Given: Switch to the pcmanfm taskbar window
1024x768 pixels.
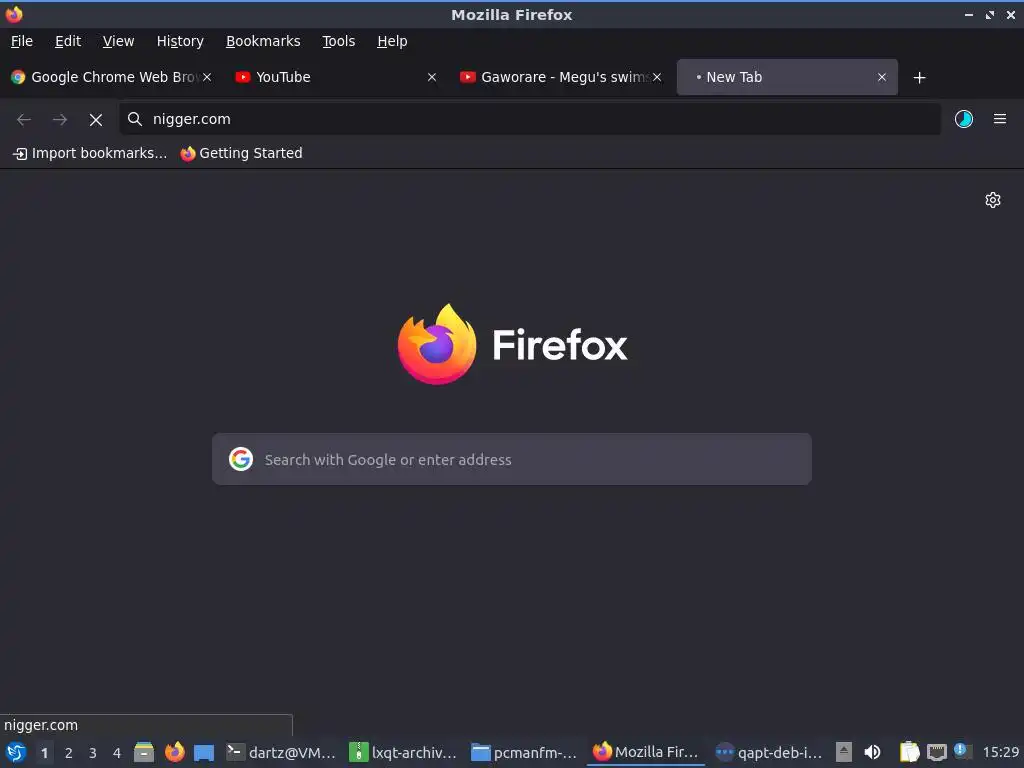Looking at the screenshot, I should coord(524,752).
